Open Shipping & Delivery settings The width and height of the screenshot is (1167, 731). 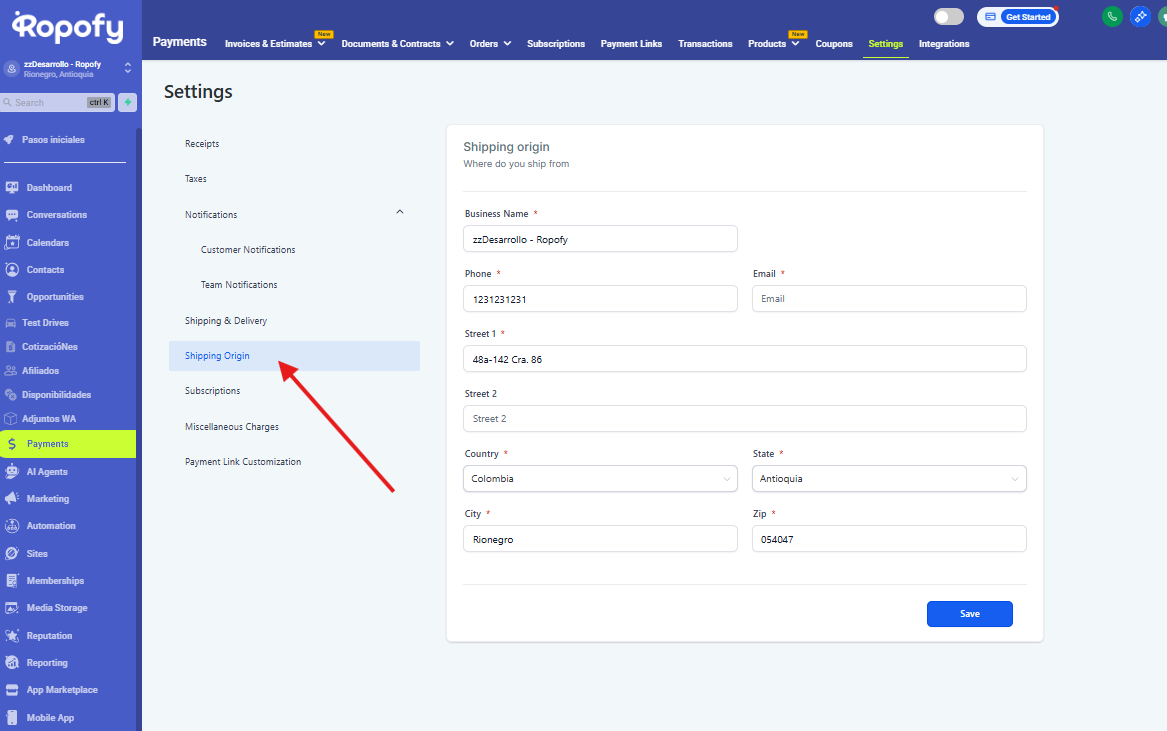[x=226, y=321]
